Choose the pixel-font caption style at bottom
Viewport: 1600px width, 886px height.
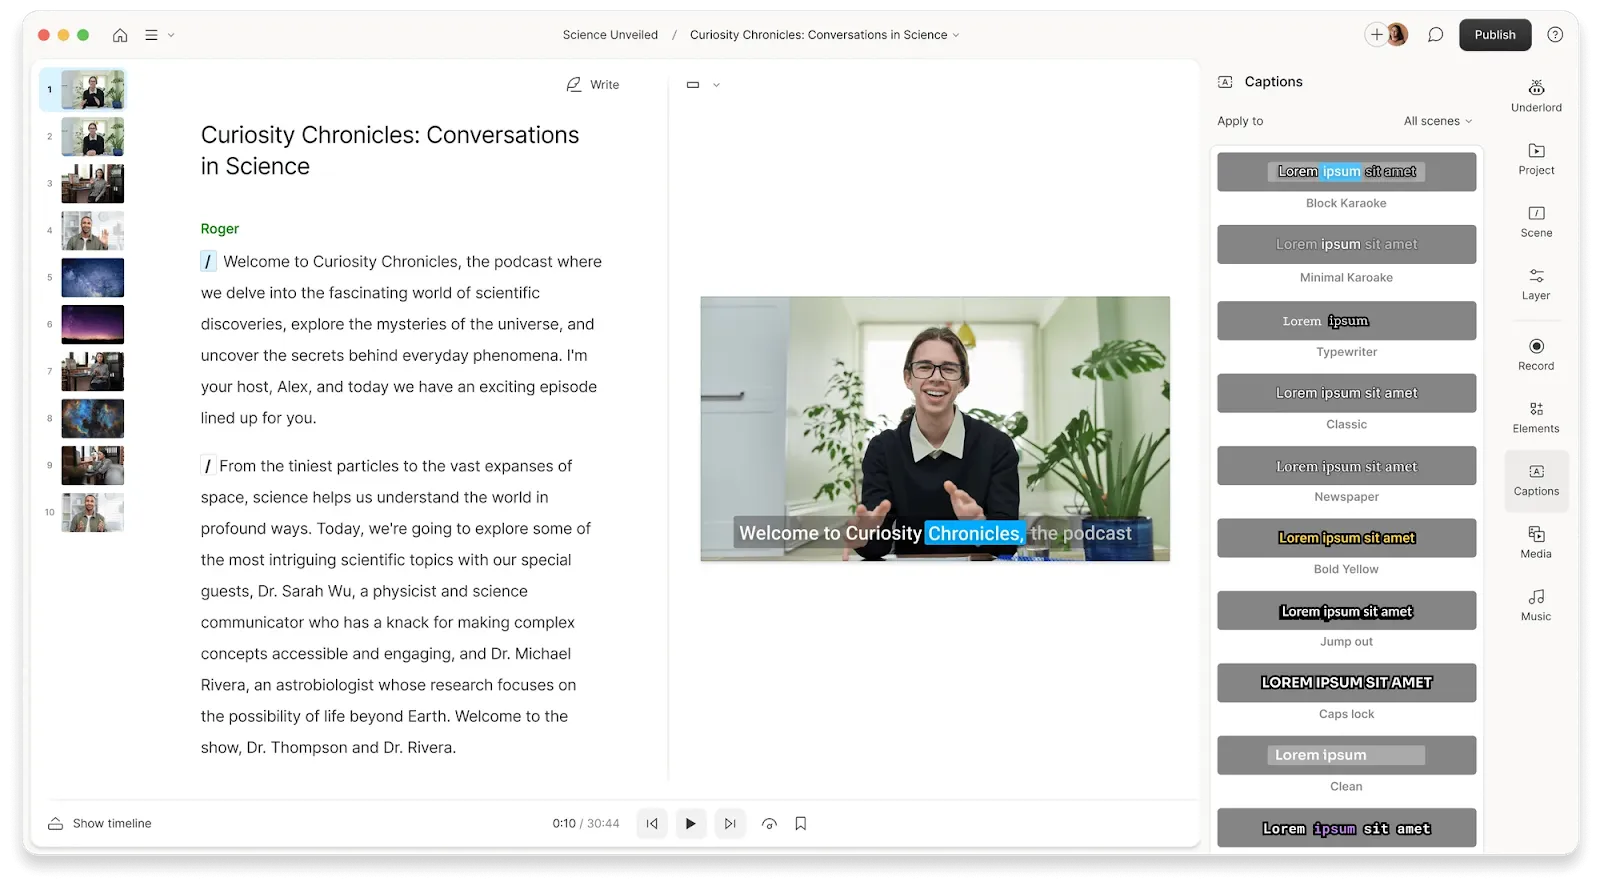point(1346,828)
